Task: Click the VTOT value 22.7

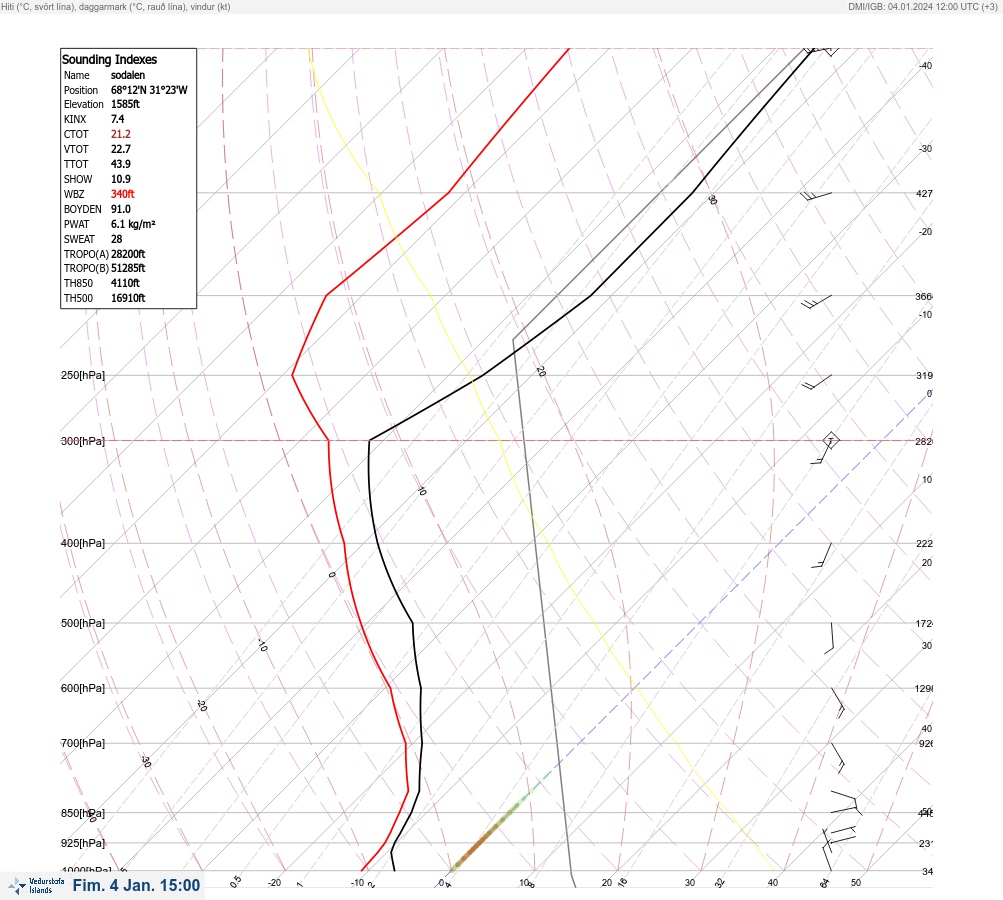Action: [x=121, y=149]
